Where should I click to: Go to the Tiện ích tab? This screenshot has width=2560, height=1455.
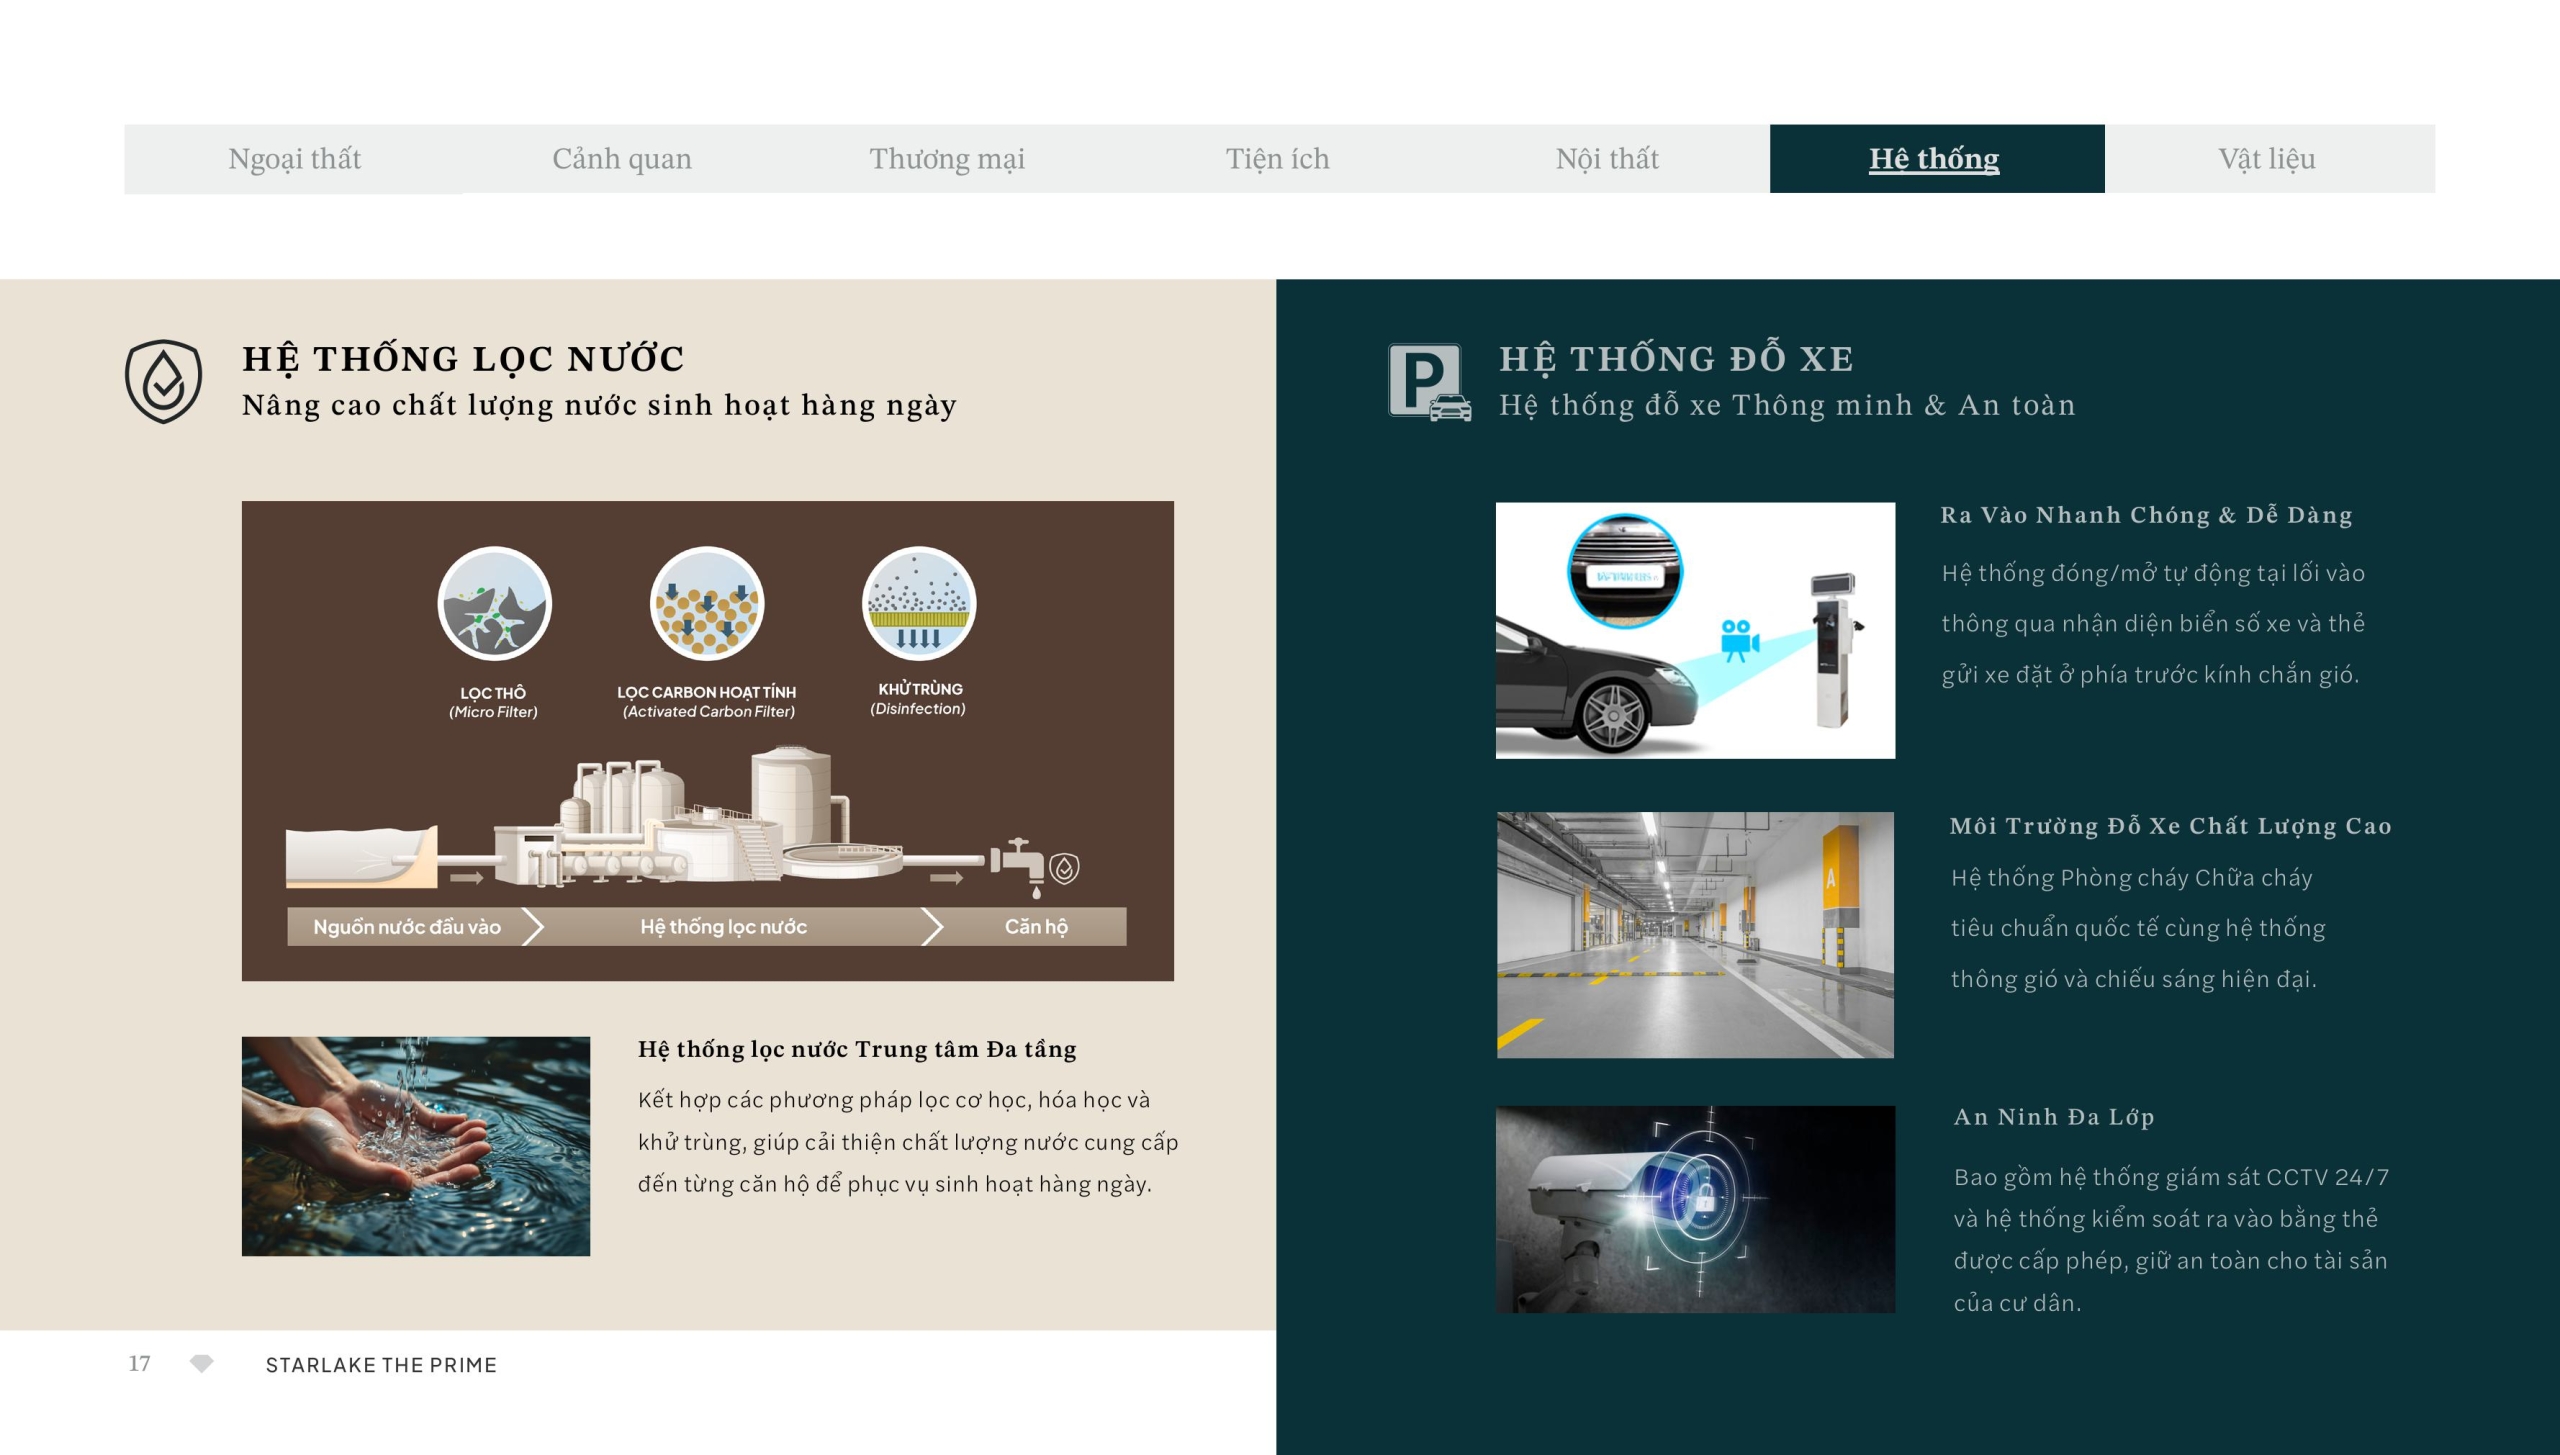point(1277,159)
